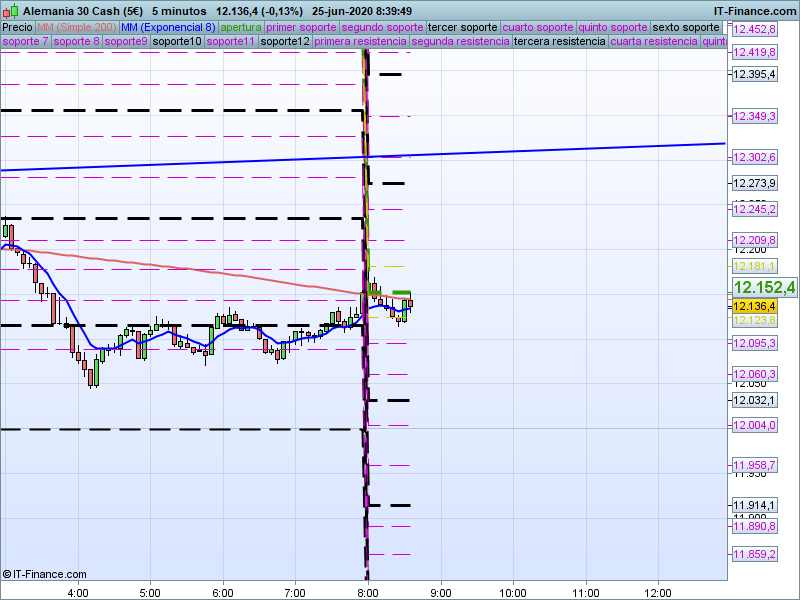Screen dimensions: 800x600
Task: Click the 12.136,4 (-0,13%) quote in header
Action: [259, 11]
